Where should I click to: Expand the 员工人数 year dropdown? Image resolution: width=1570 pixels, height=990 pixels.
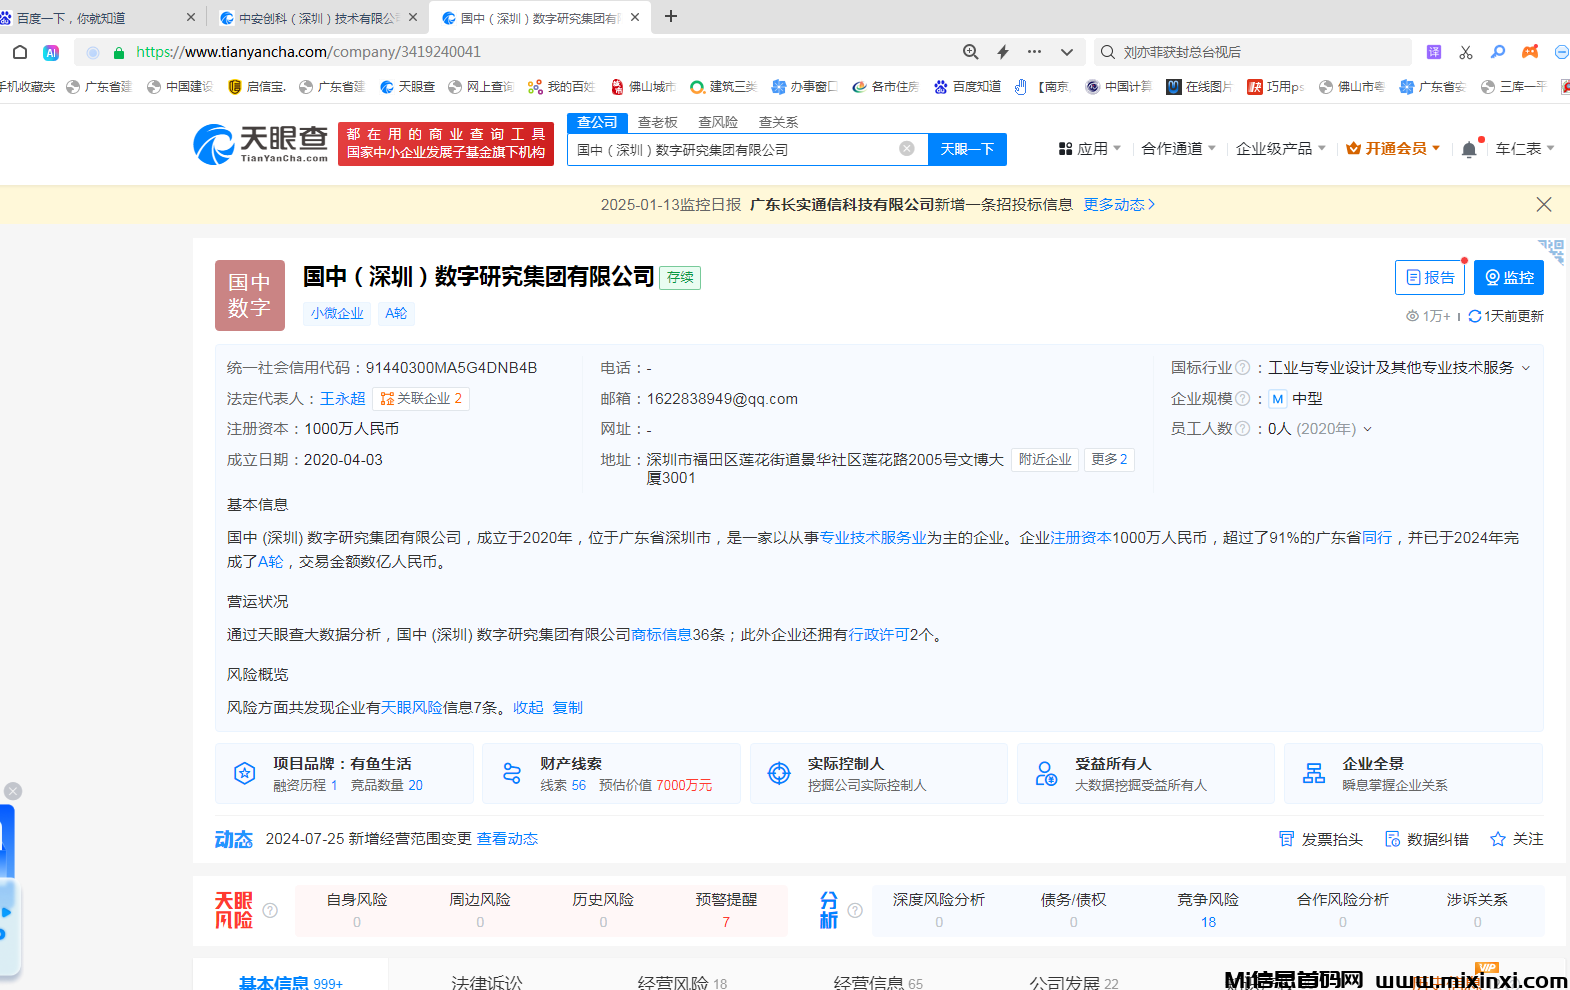click(x=1368, y=429)
